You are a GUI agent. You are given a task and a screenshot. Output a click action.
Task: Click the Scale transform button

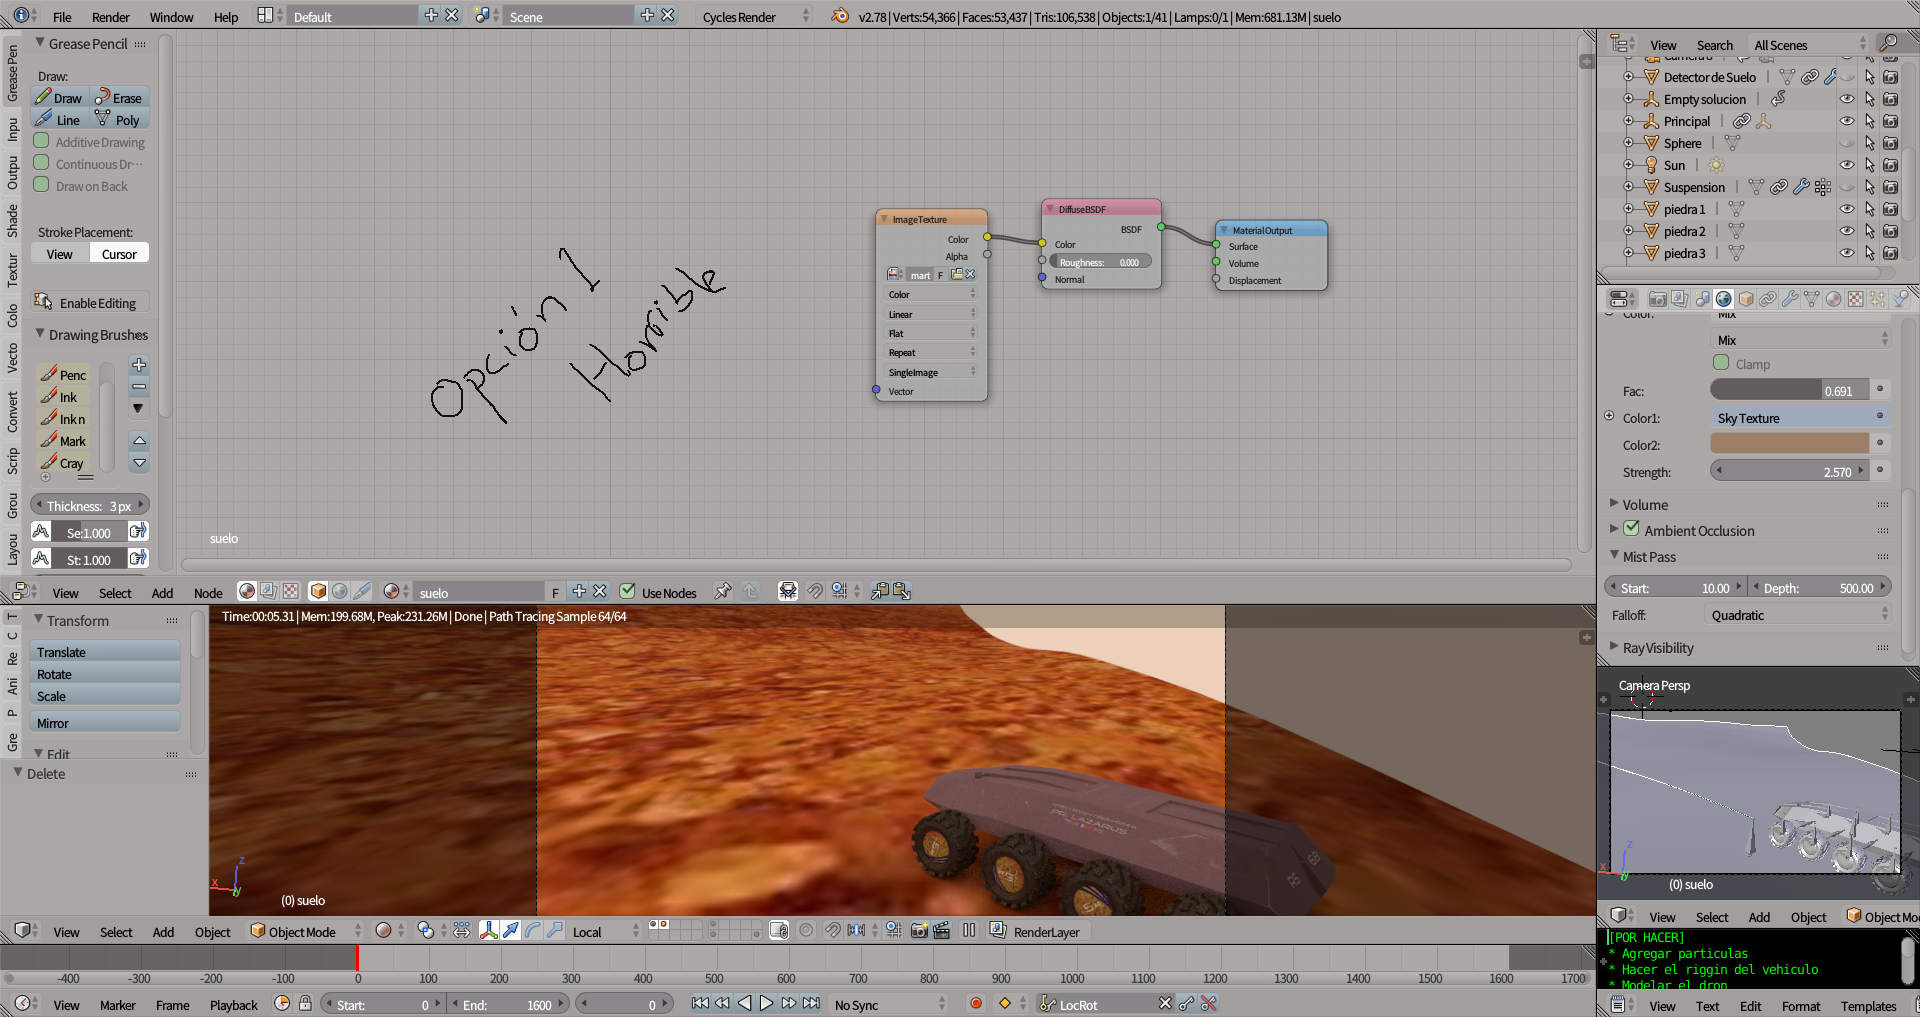105,696
